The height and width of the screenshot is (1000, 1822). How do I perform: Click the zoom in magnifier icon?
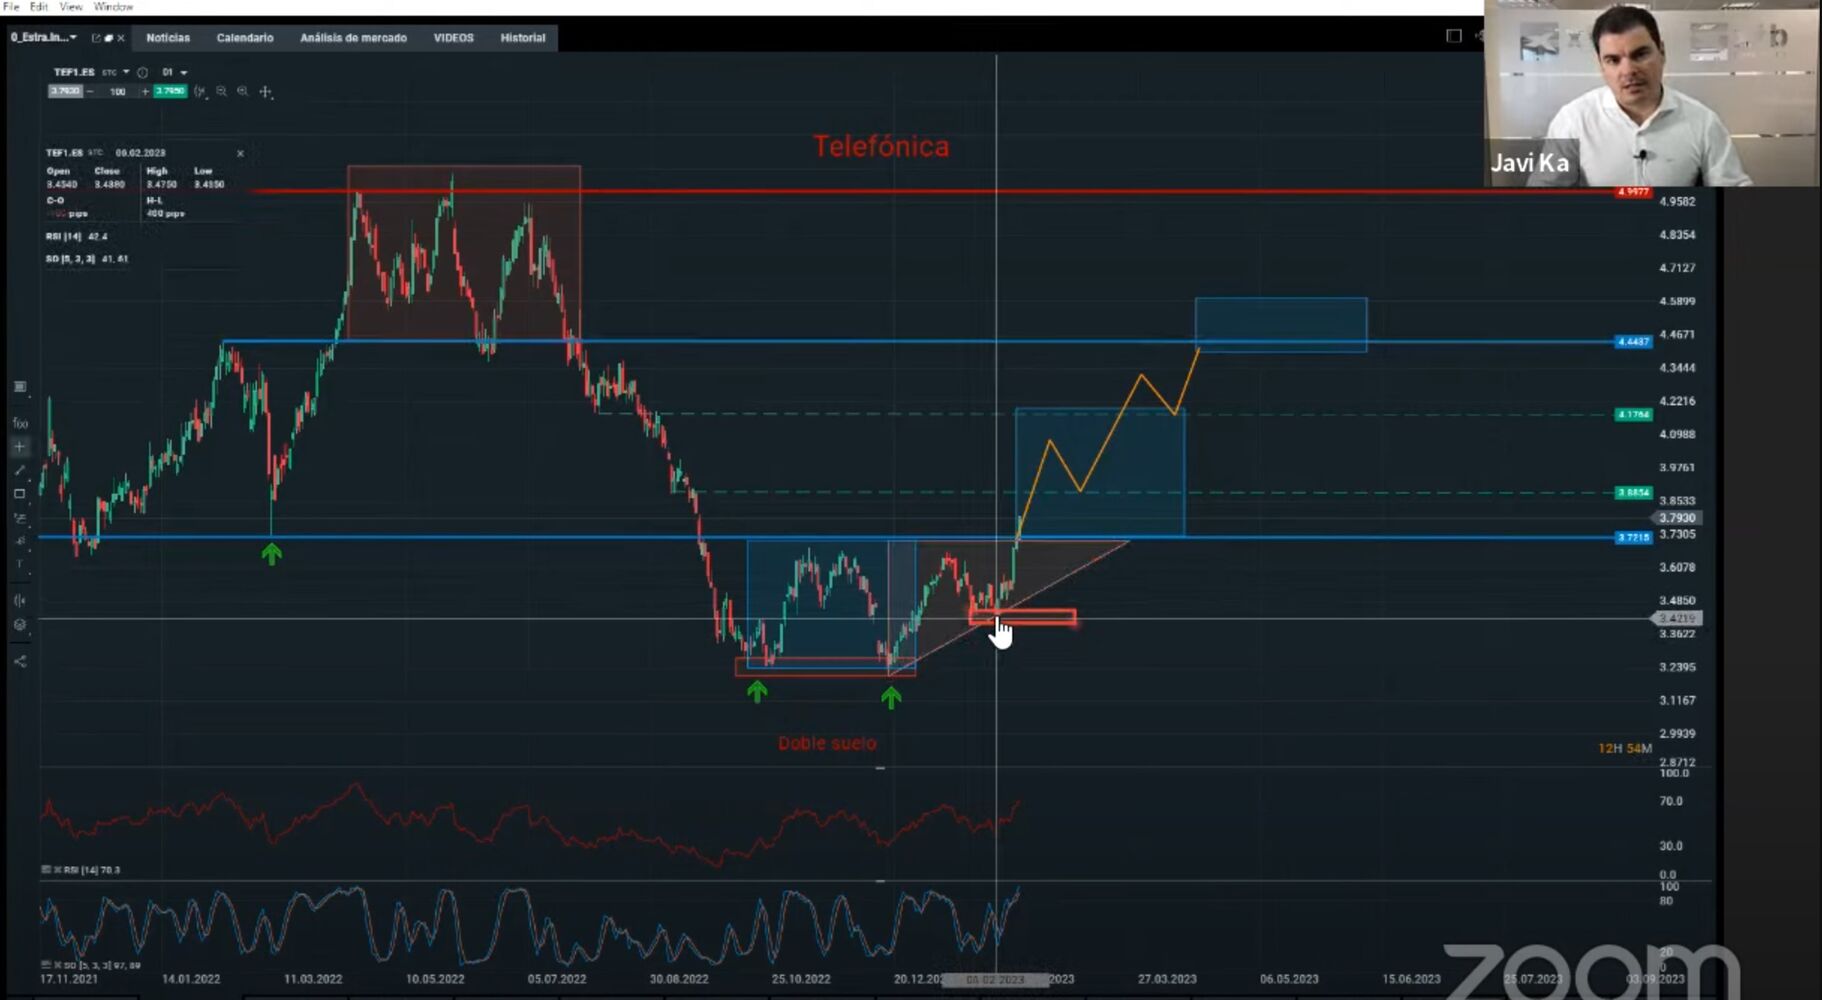click(243, 91)
